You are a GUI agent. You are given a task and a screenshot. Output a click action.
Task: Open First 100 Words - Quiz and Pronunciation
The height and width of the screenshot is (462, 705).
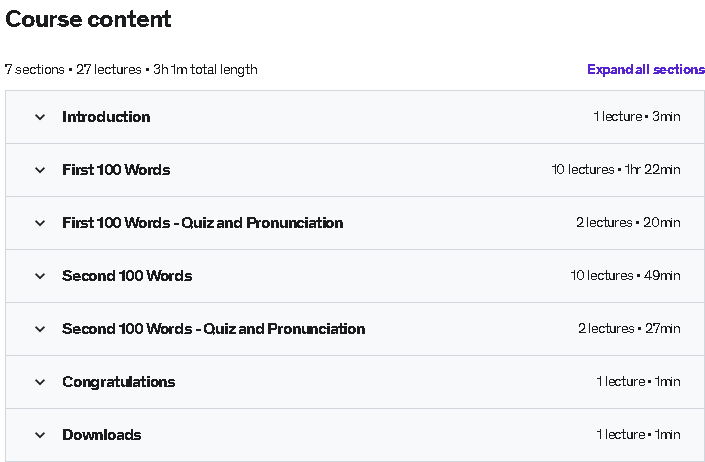203,223
